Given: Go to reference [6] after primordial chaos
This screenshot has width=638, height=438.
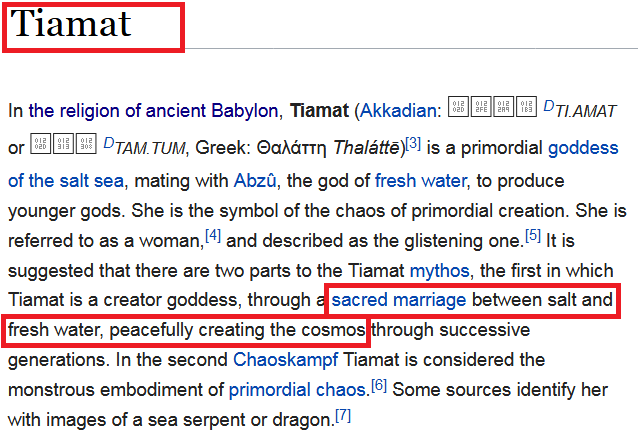Looking at the screenshot, I should pos(379,383).
